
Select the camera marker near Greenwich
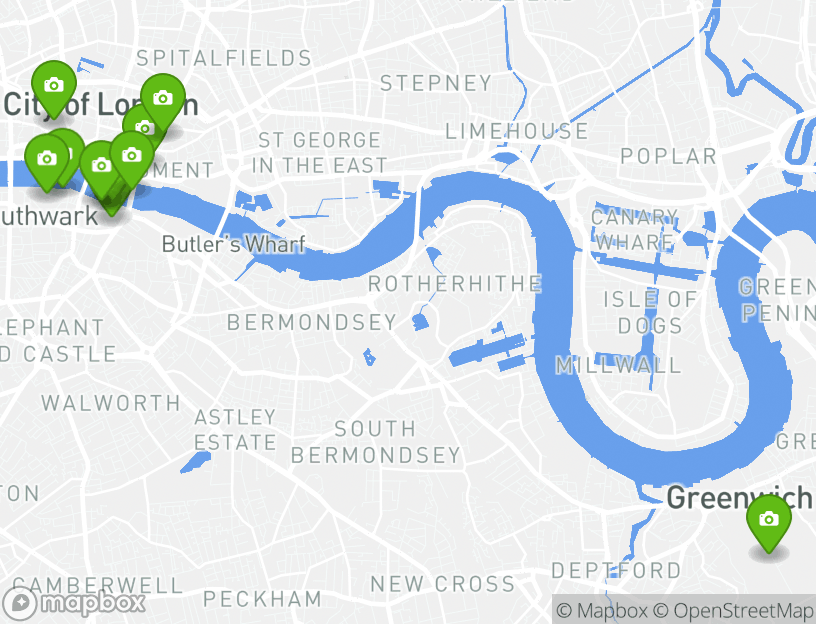[769, 521]
